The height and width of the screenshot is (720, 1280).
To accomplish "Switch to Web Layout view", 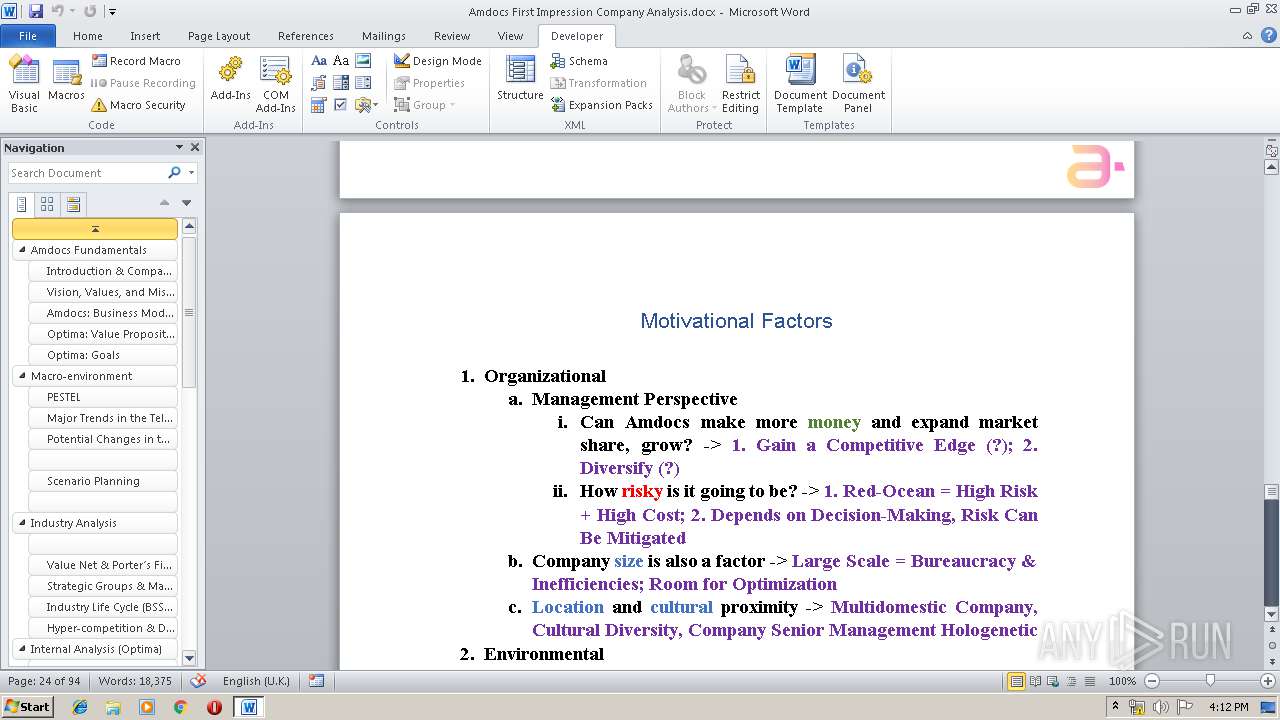I will pos(1052,681).
